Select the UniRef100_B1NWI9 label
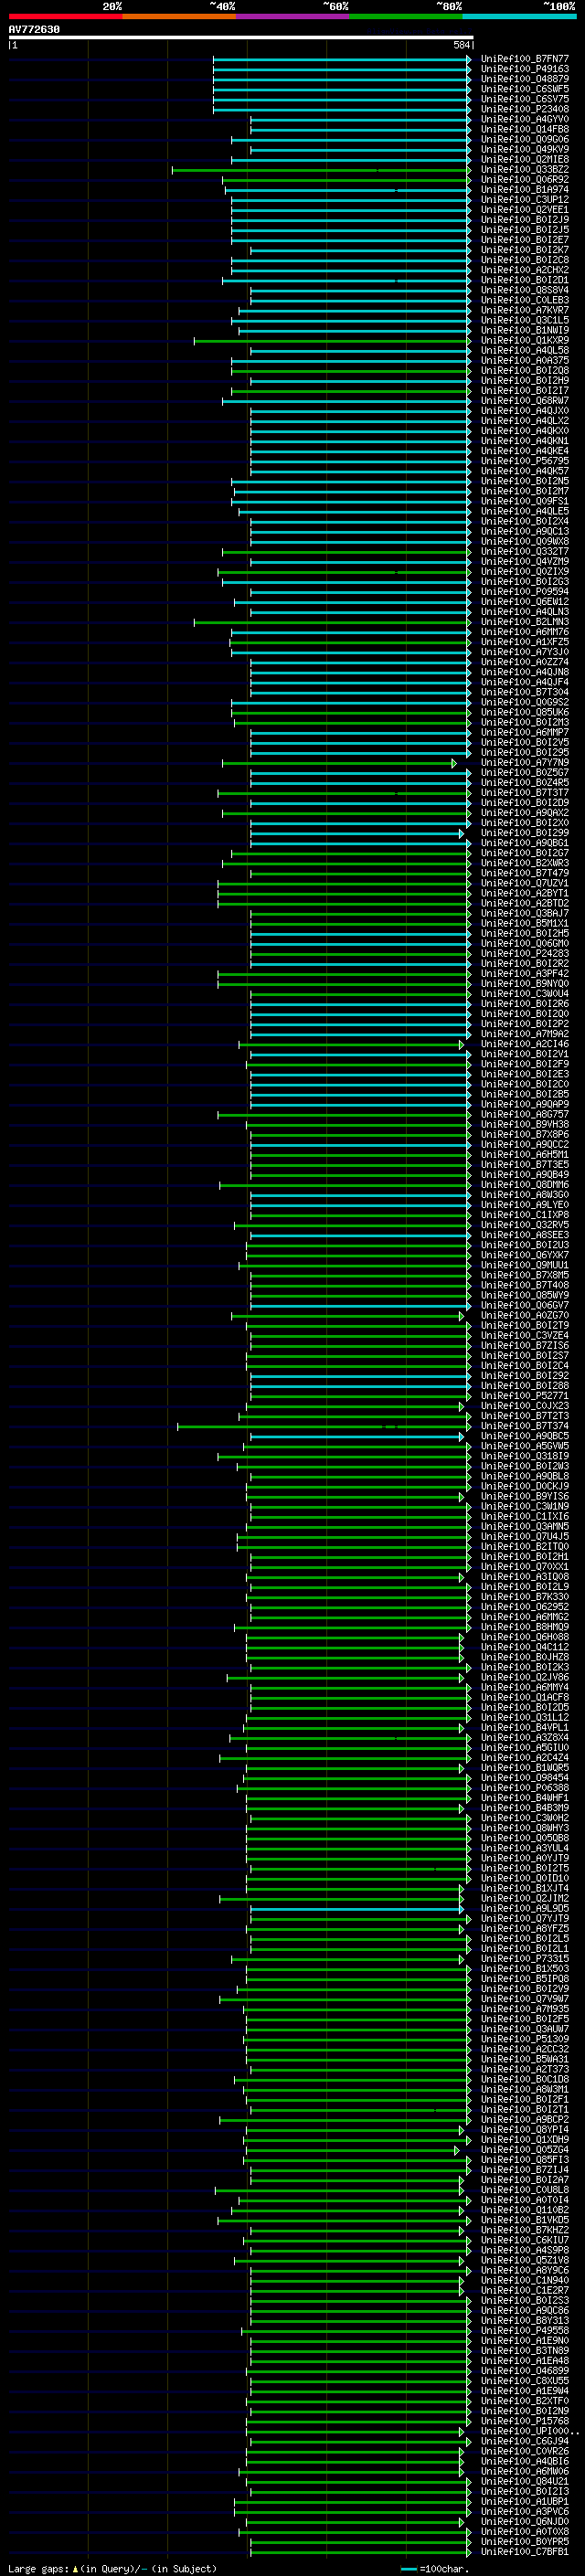This screenshot has height=2576, width=585. pyautogui.click(x=524, y=330)
